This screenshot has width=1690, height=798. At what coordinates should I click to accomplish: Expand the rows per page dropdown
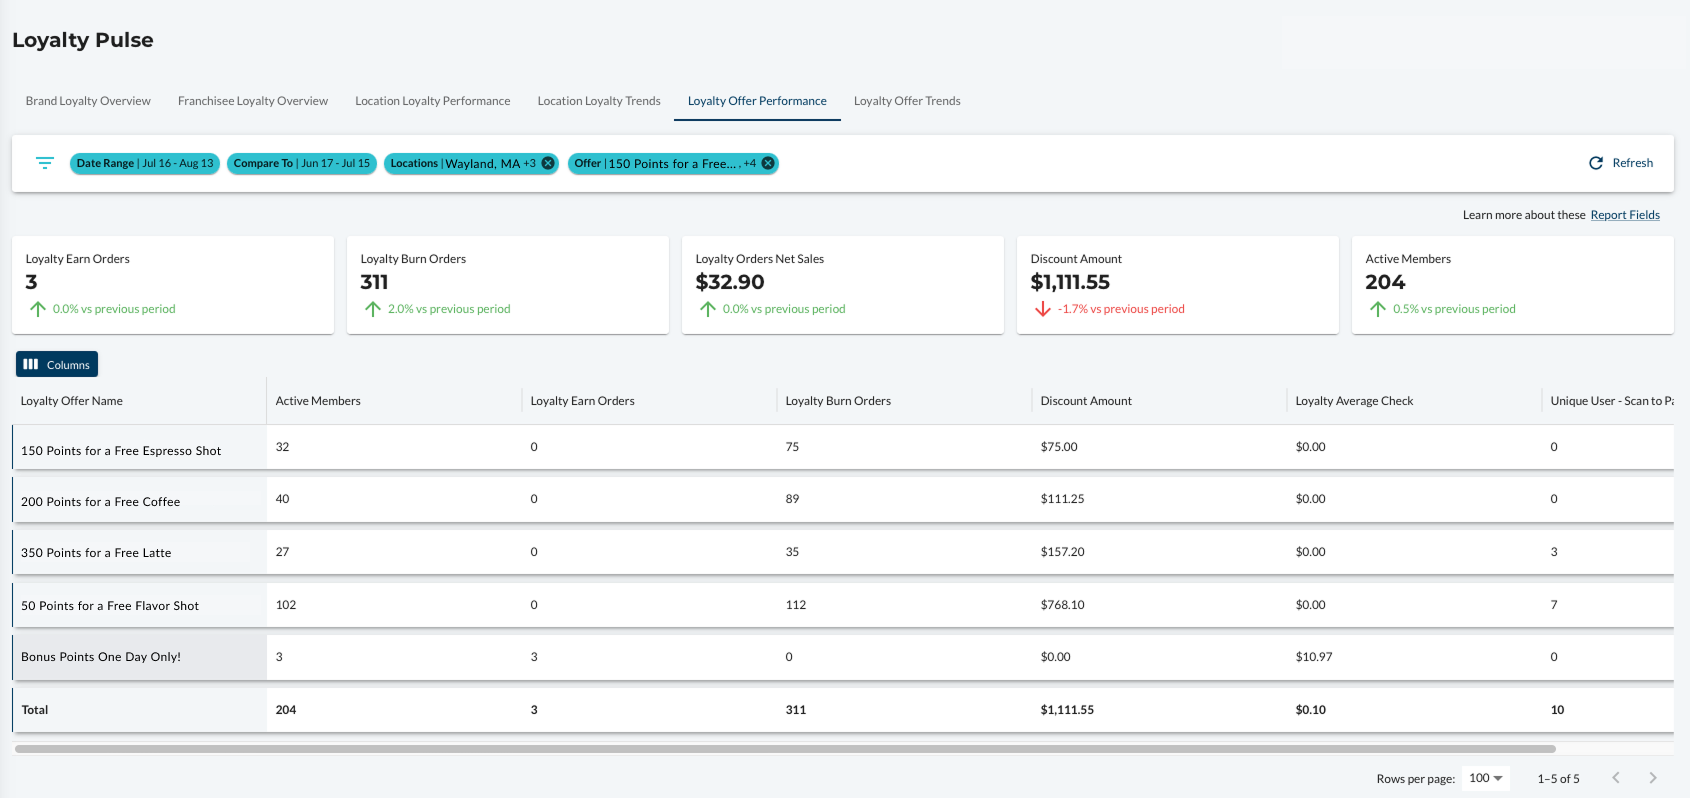[1486, 778]
